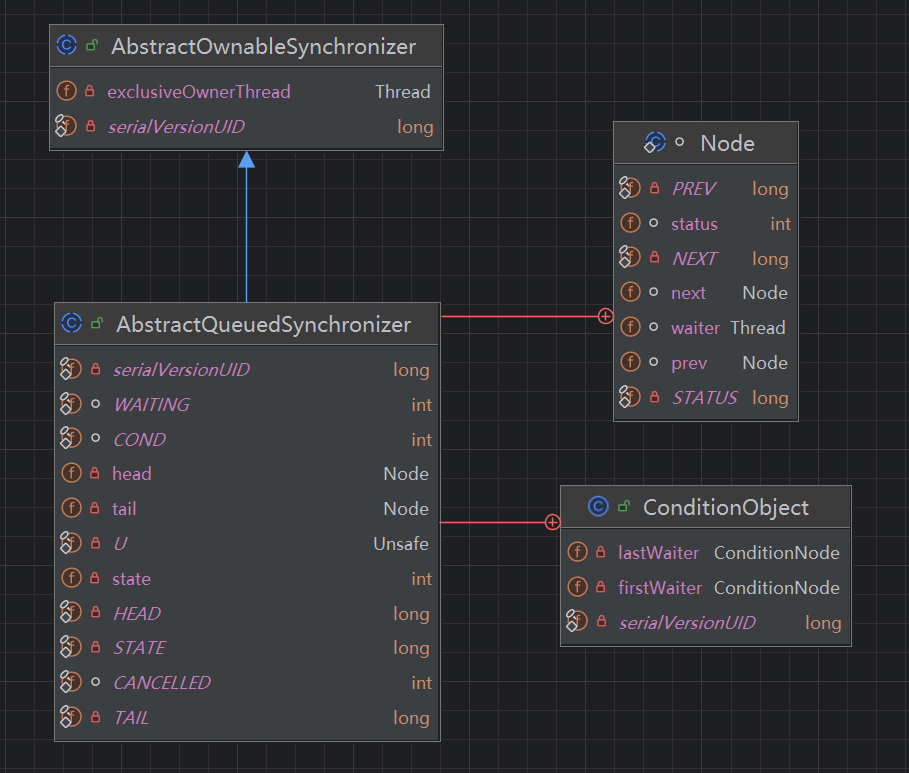
Task: Select the state field in AbstractQueuedSynchronizer
Action: point(131,579)
